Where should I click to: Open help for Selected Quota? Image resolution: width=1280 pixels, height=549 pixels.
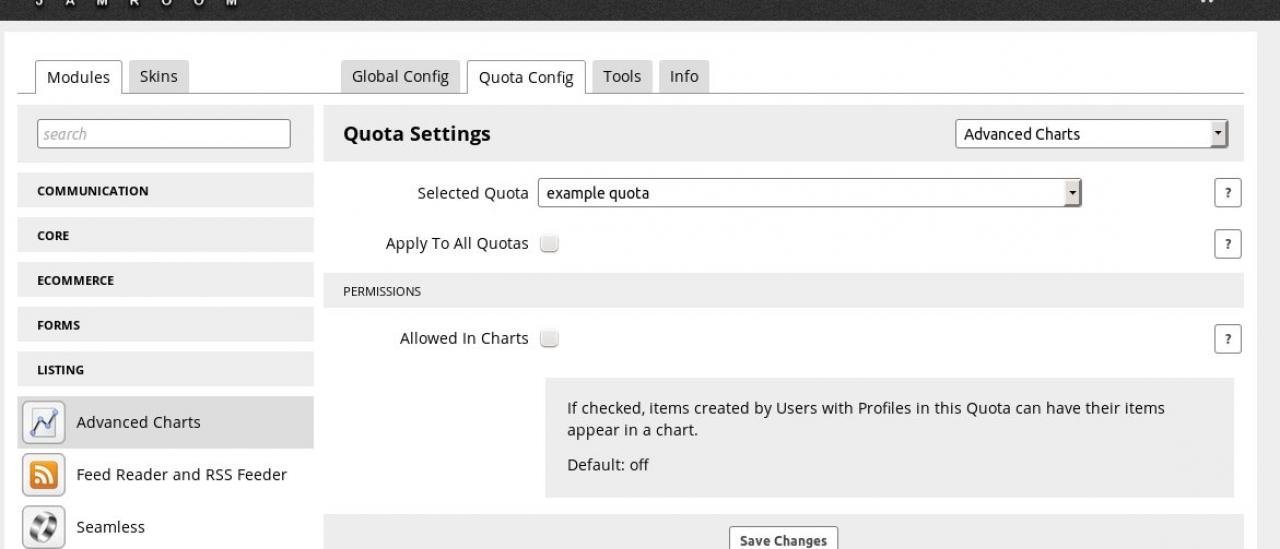pos(1227,194)
